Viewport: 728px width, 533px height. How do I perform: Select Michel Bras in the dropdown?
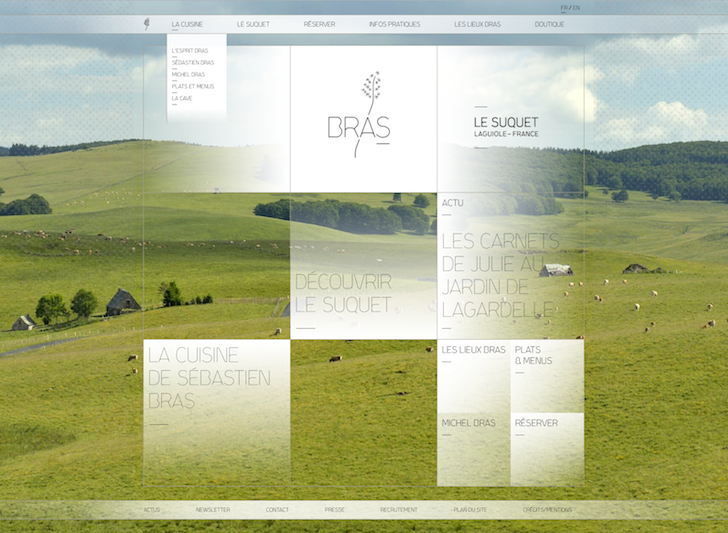pyautogui.click(x=188, y=74)
